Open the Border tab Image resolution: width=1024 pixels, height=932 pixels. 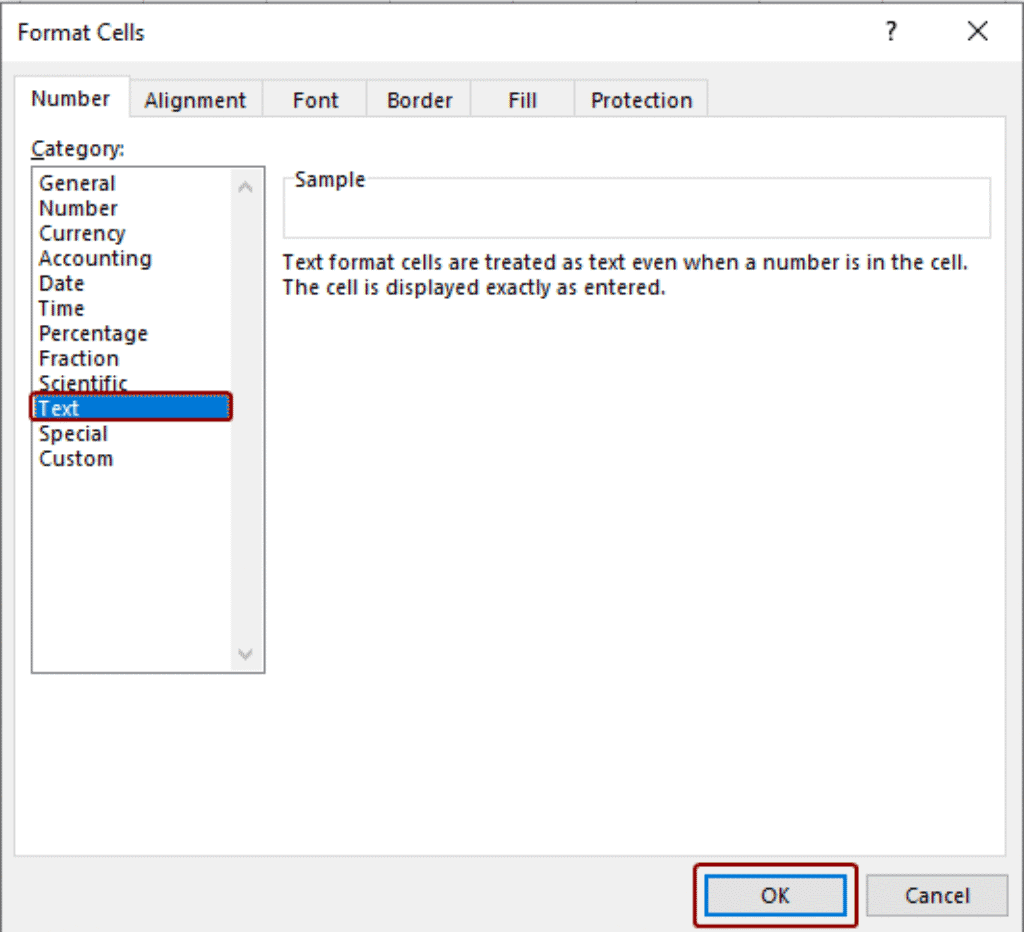click(x=419, y=99)
